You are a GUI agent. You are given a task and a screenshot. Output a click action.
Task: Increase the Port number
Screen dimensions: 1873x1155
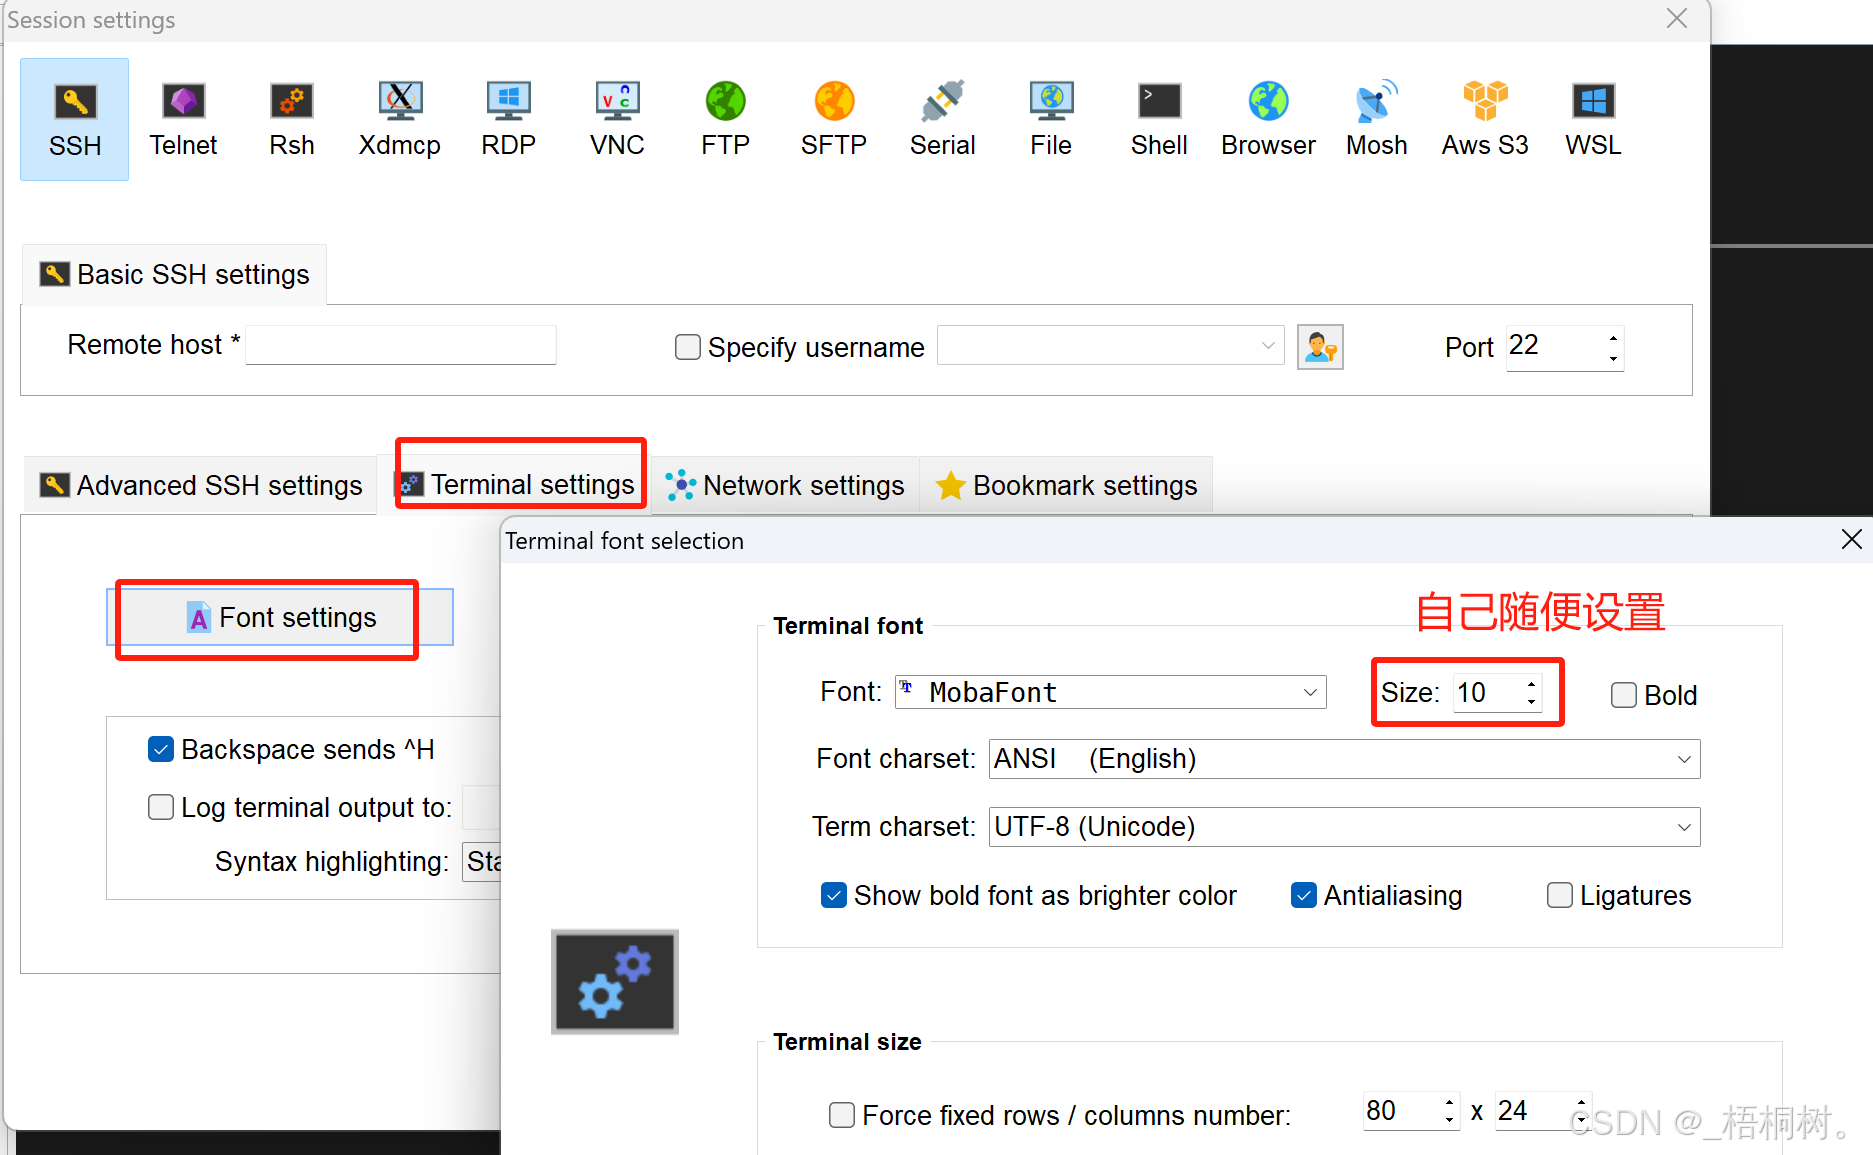point(1613,338)
